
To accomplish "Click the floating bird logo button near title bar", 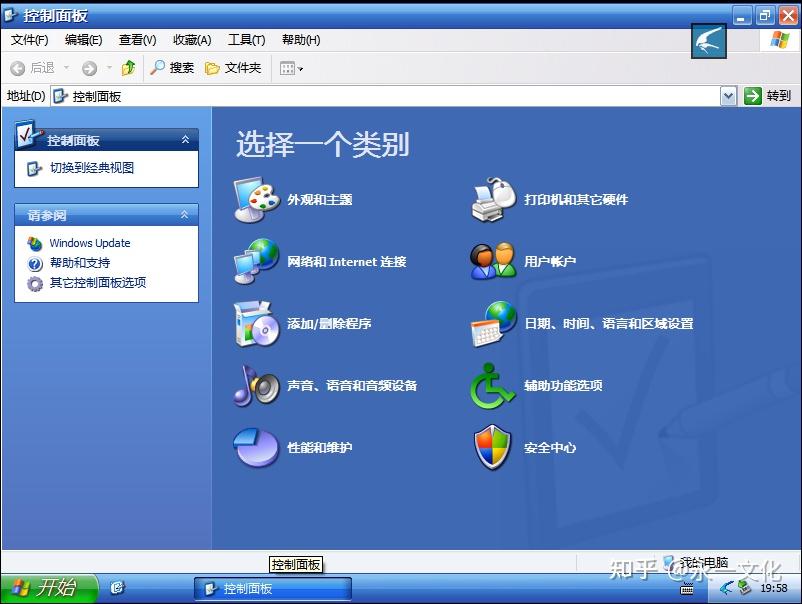I will coord(709,41).
